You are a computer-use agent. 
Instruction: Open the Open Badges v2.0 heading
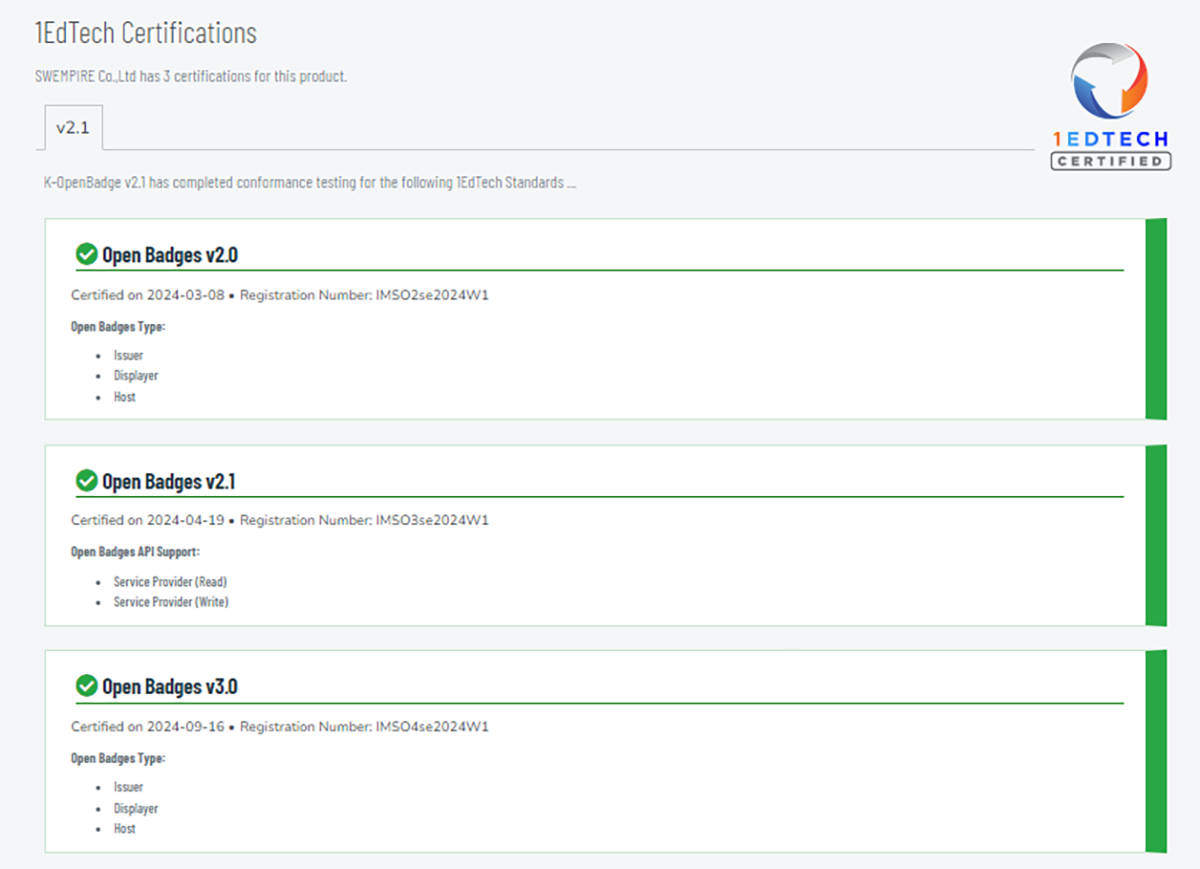[x=170, y=255]
